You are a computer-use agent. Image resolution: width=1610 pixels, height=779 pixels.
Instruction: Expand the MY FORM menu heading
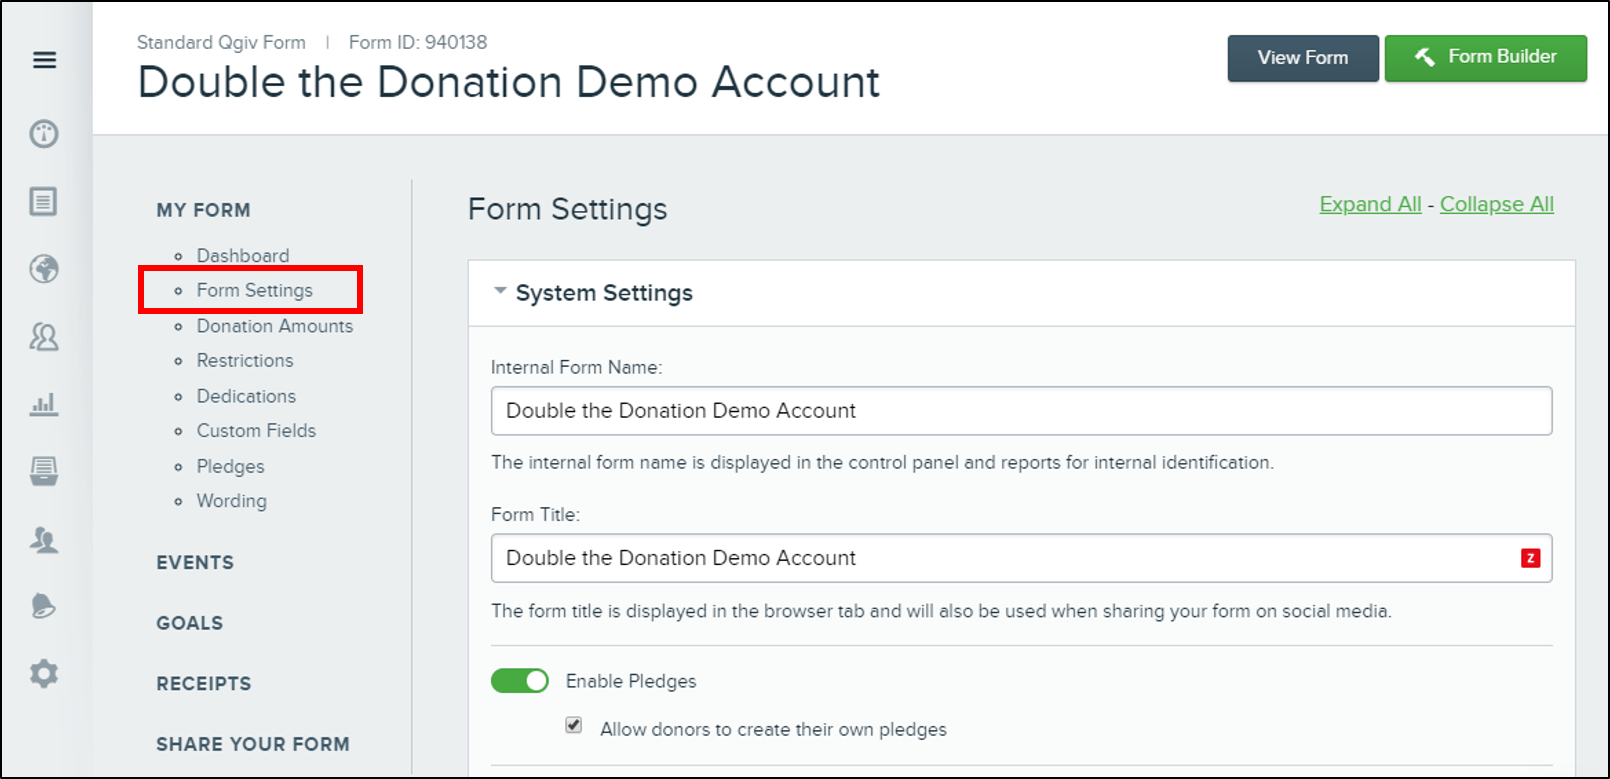(x=203, y=210)
